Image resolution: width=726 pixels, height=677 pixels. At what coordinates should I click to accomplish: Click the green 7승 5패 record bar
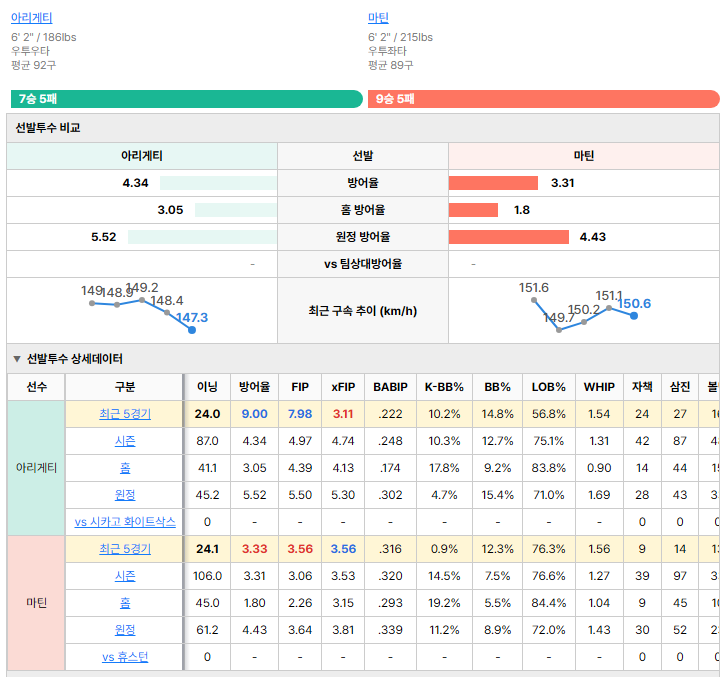187,99
